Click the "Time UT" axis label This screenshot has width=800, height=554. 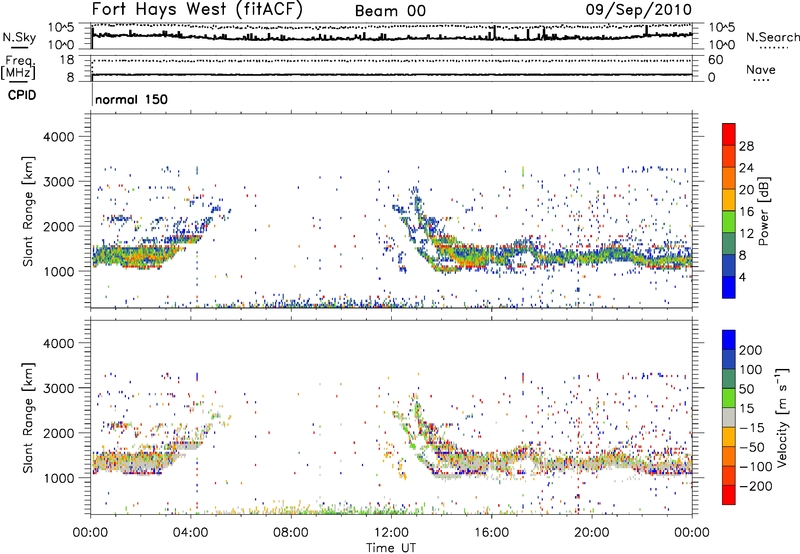[x=391, y=547]
